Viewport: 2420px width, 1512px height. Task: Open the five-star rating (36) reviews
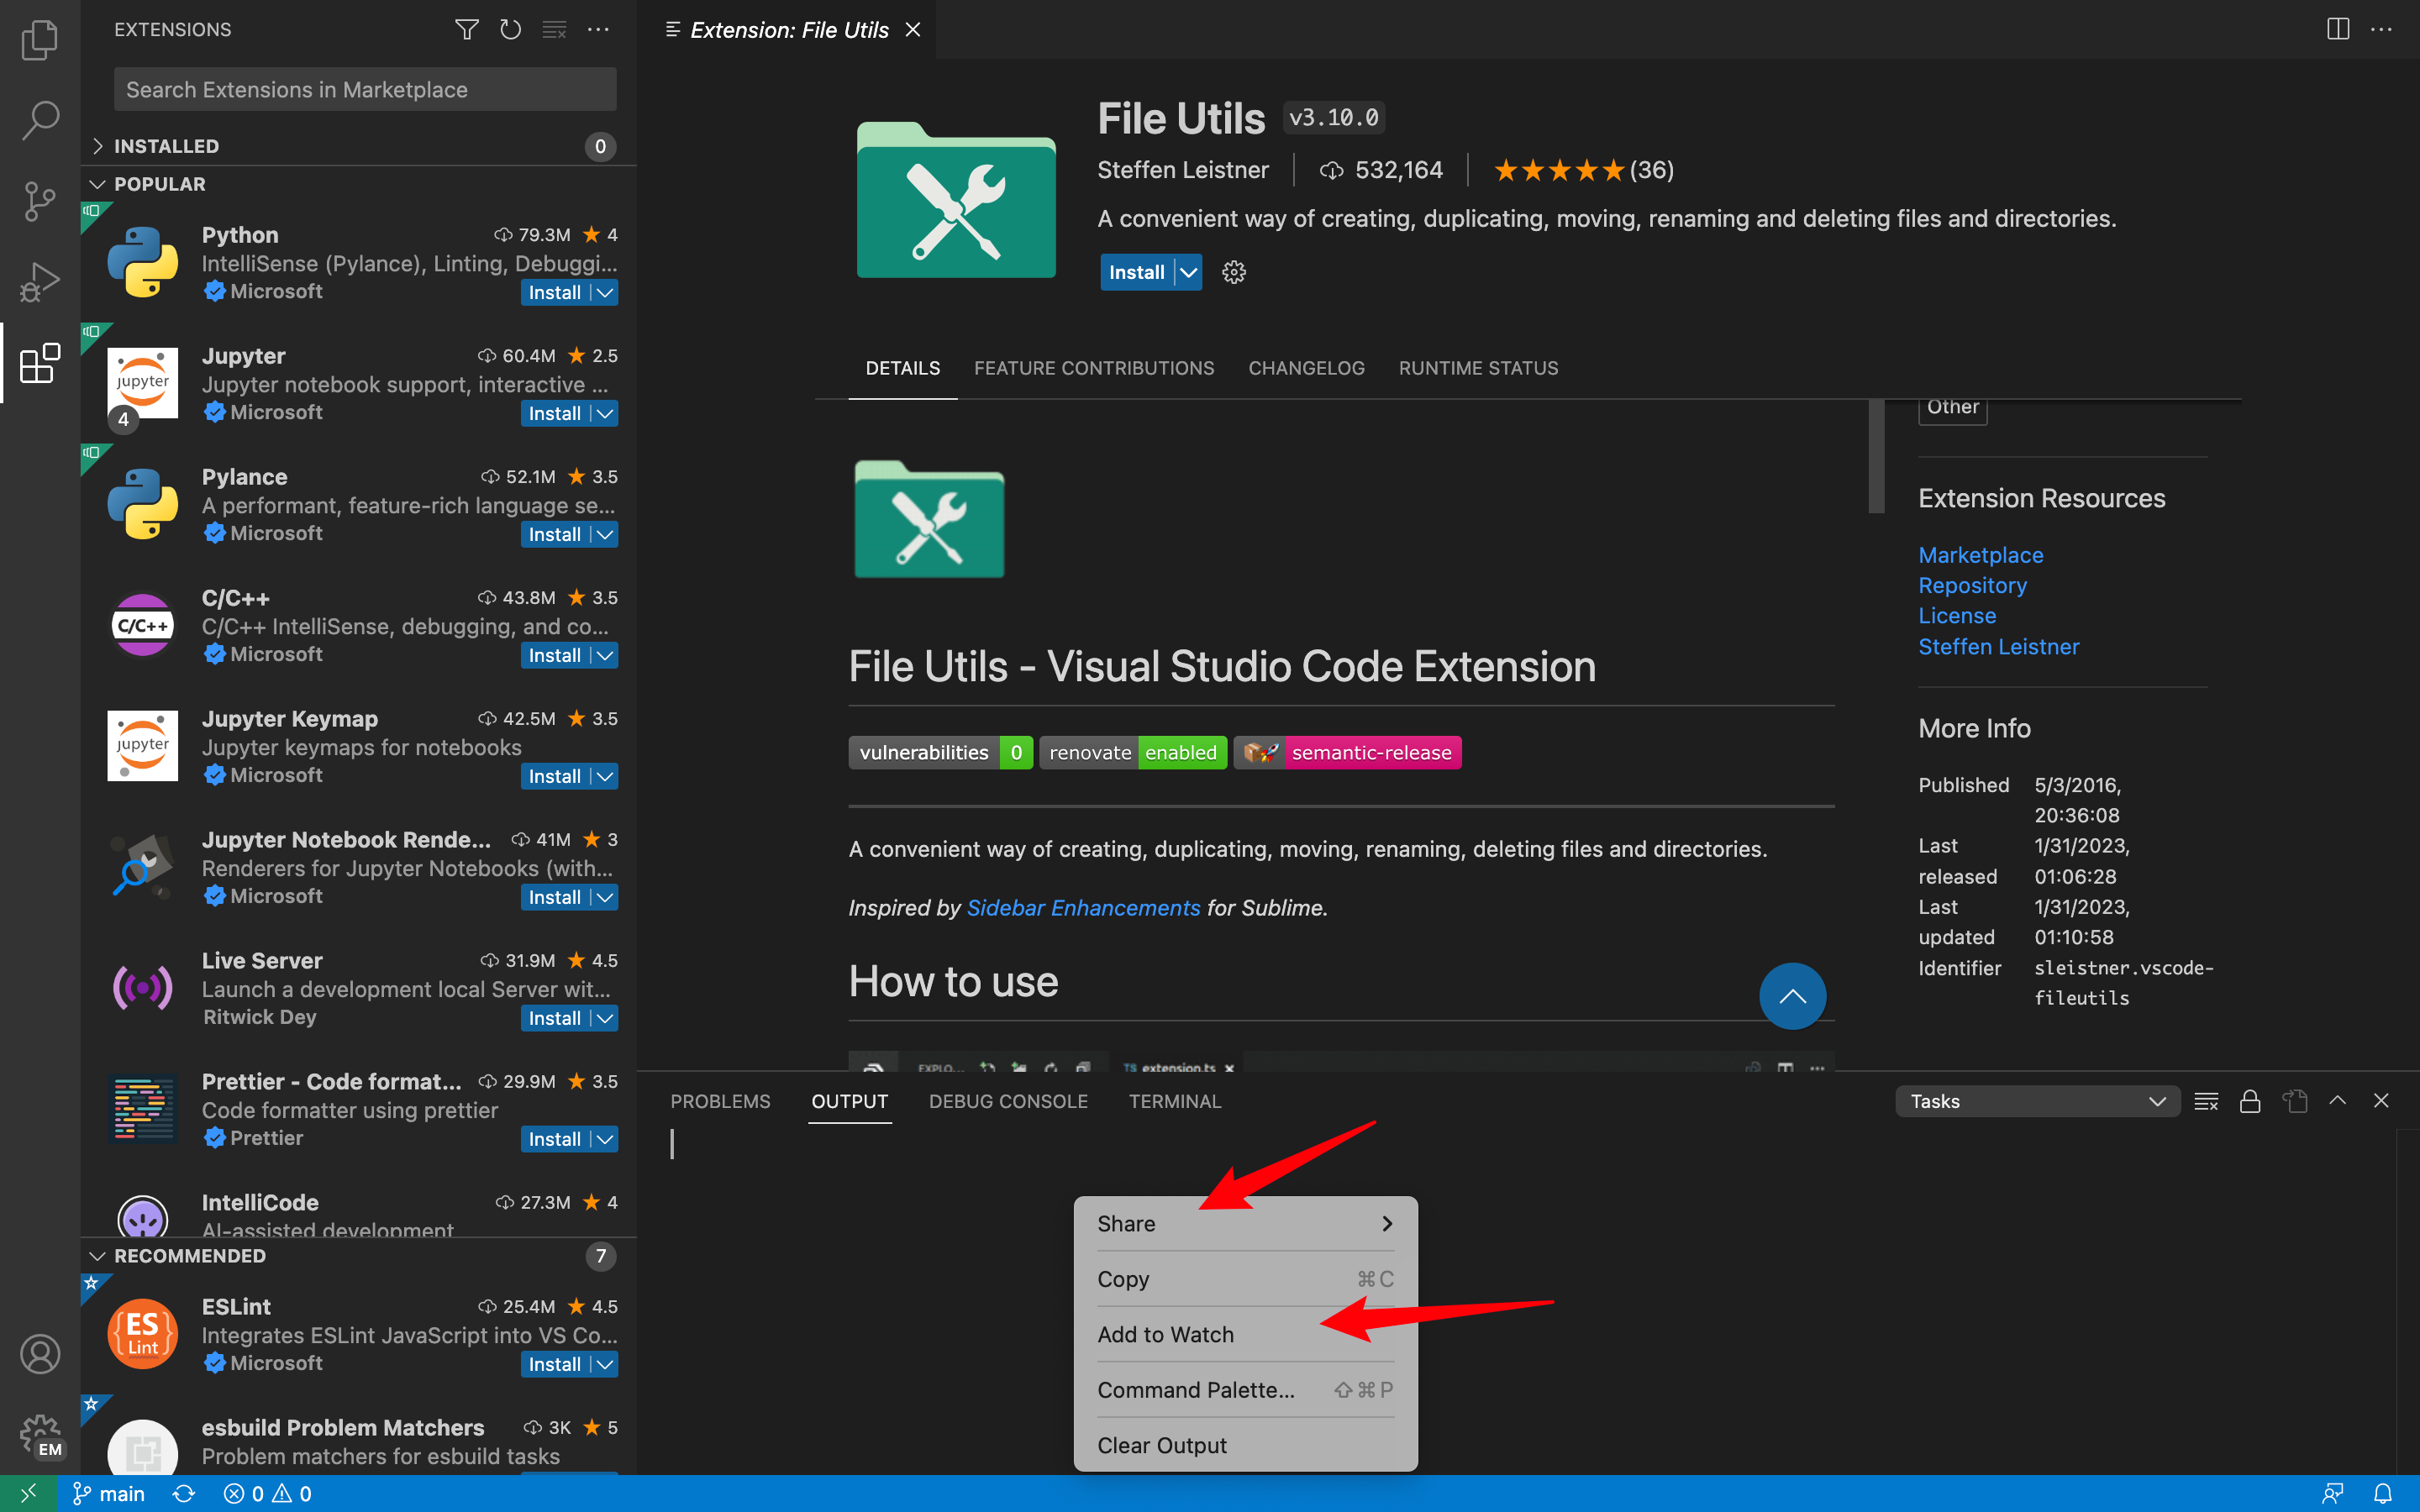(x=1584, y=170)
